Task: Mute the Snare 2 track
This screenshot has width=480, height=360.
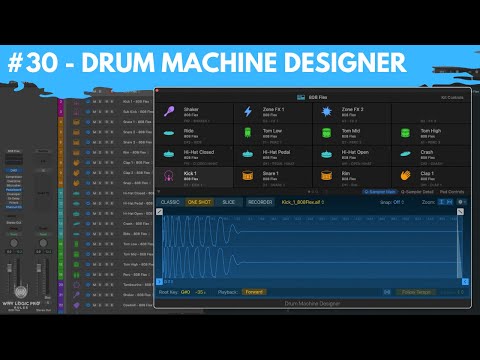Action: 95,132
